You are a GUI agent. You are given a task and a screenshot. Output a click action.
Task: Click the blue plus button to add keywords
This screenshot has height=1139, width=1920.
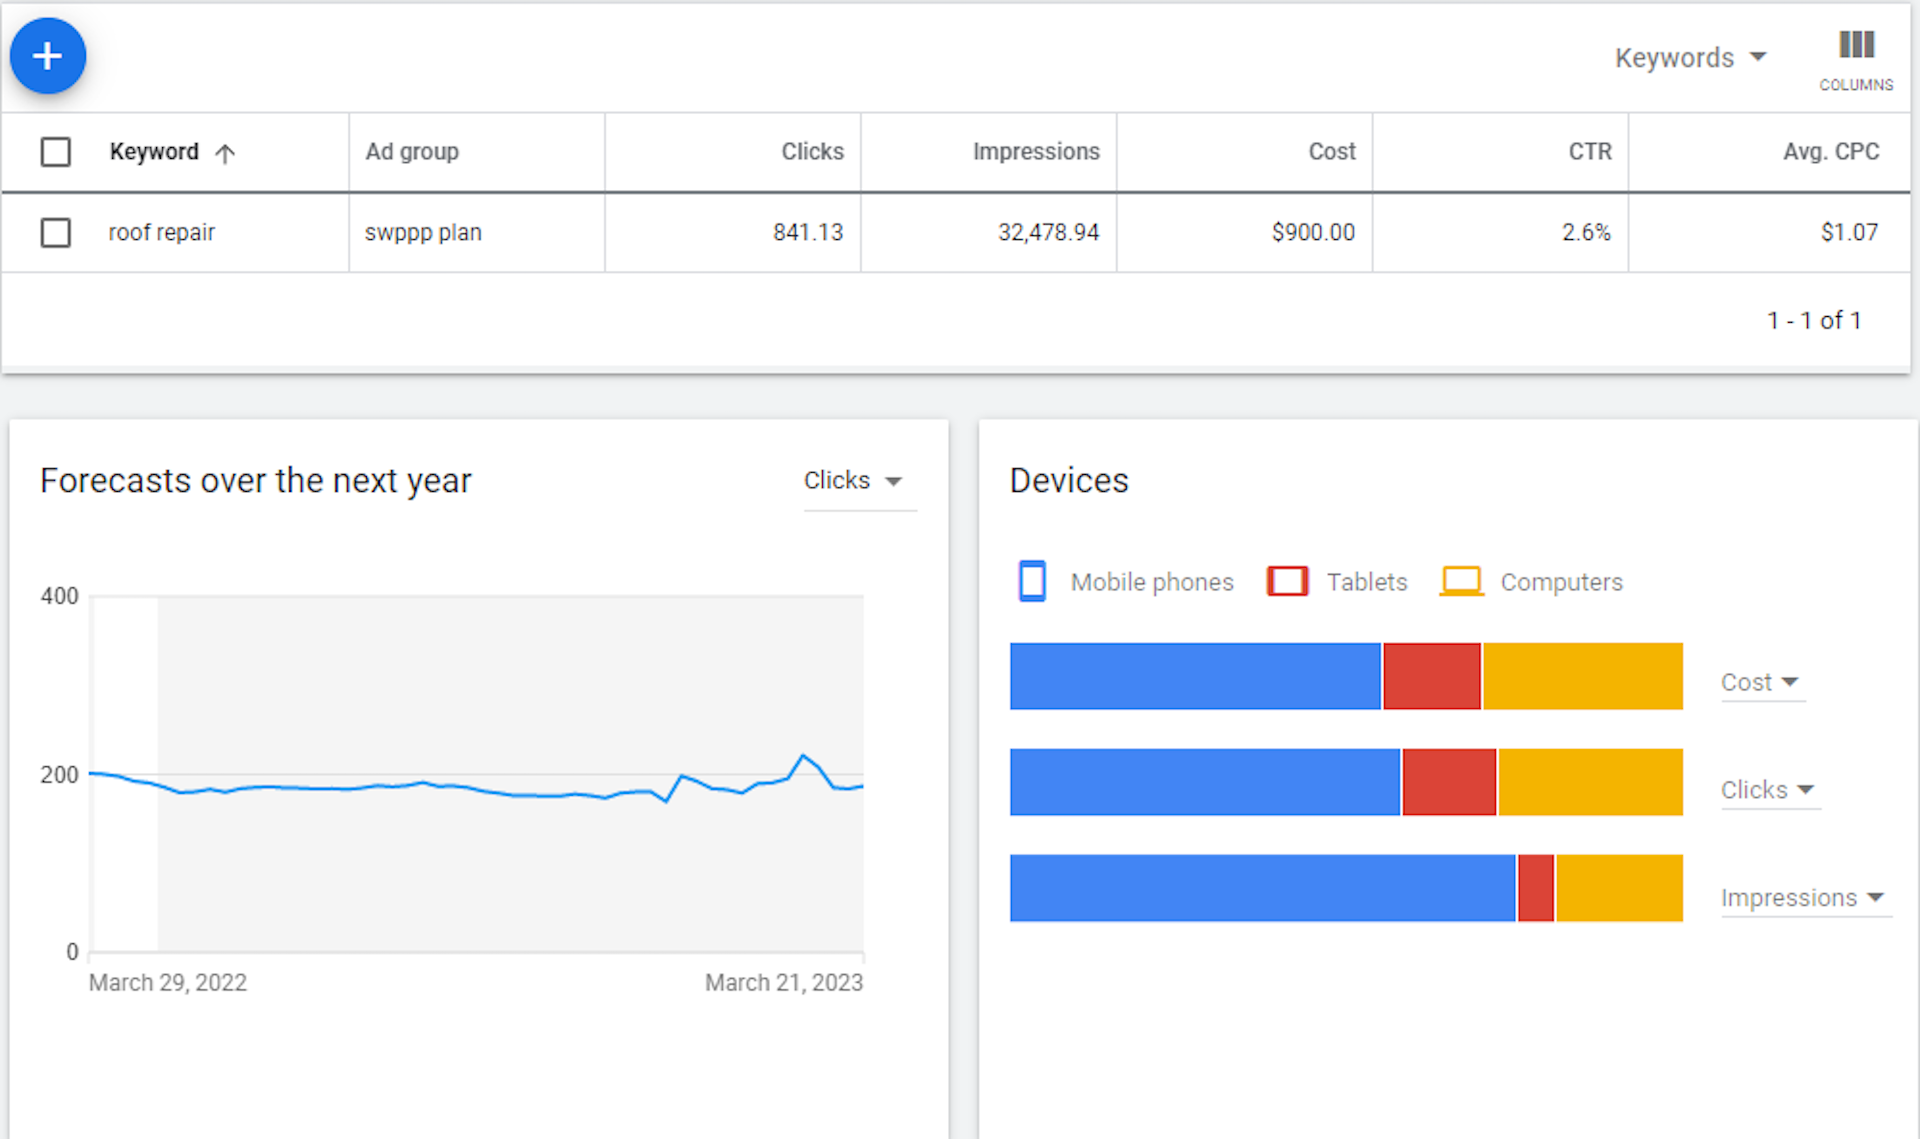(47, 56)
